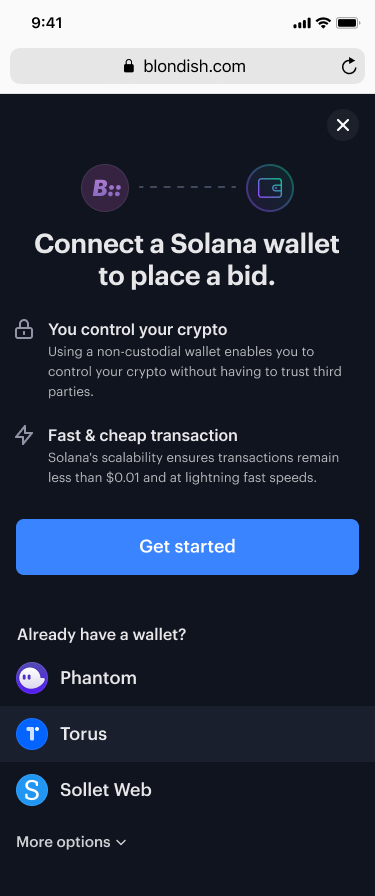Click the lightning bolt icon
The width and height of the screenshot is (375, 896).
tap(23, 435)
